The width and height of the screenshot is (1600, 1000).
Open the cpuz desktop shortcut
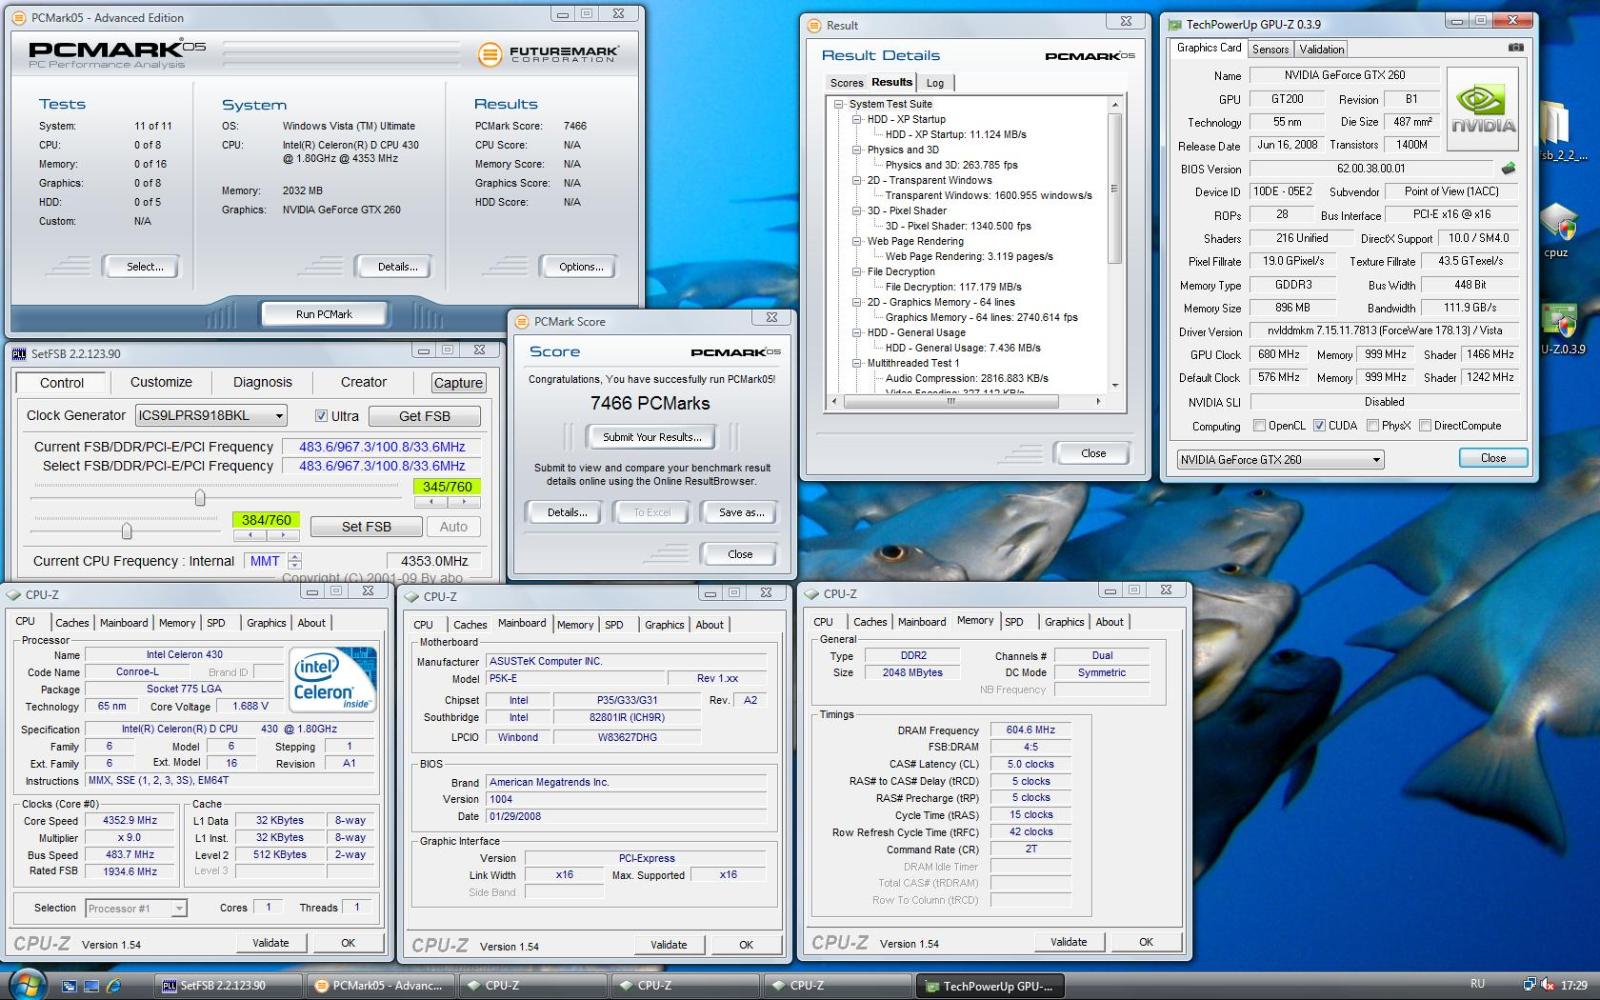[x=1557, y=231]
